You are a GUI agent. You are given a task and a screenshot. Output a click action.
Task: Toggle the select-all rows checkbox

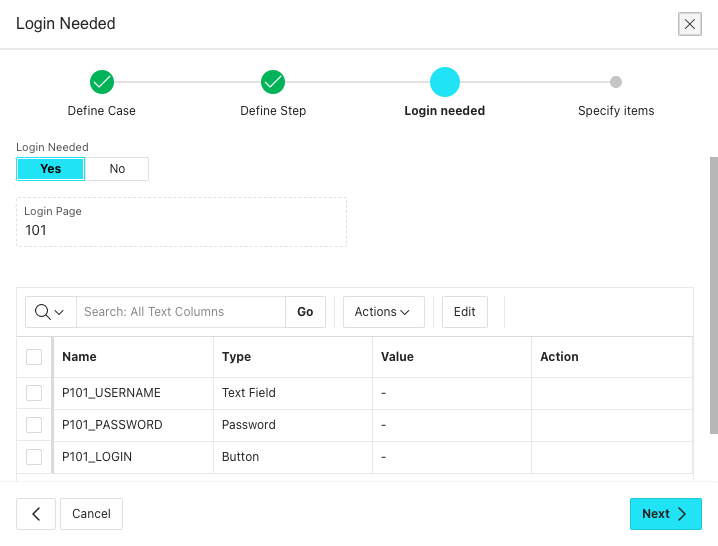34,357
